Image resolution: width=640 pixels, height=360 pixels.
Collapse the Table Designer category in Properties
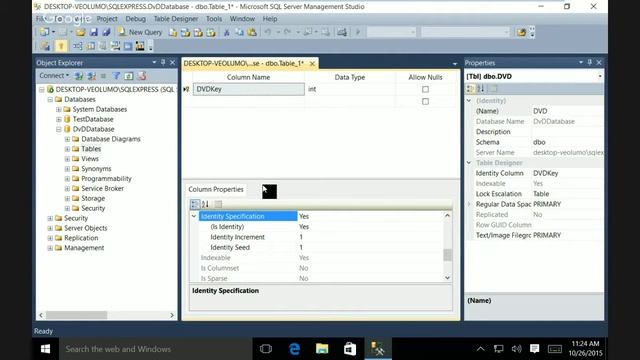(469, 162)
